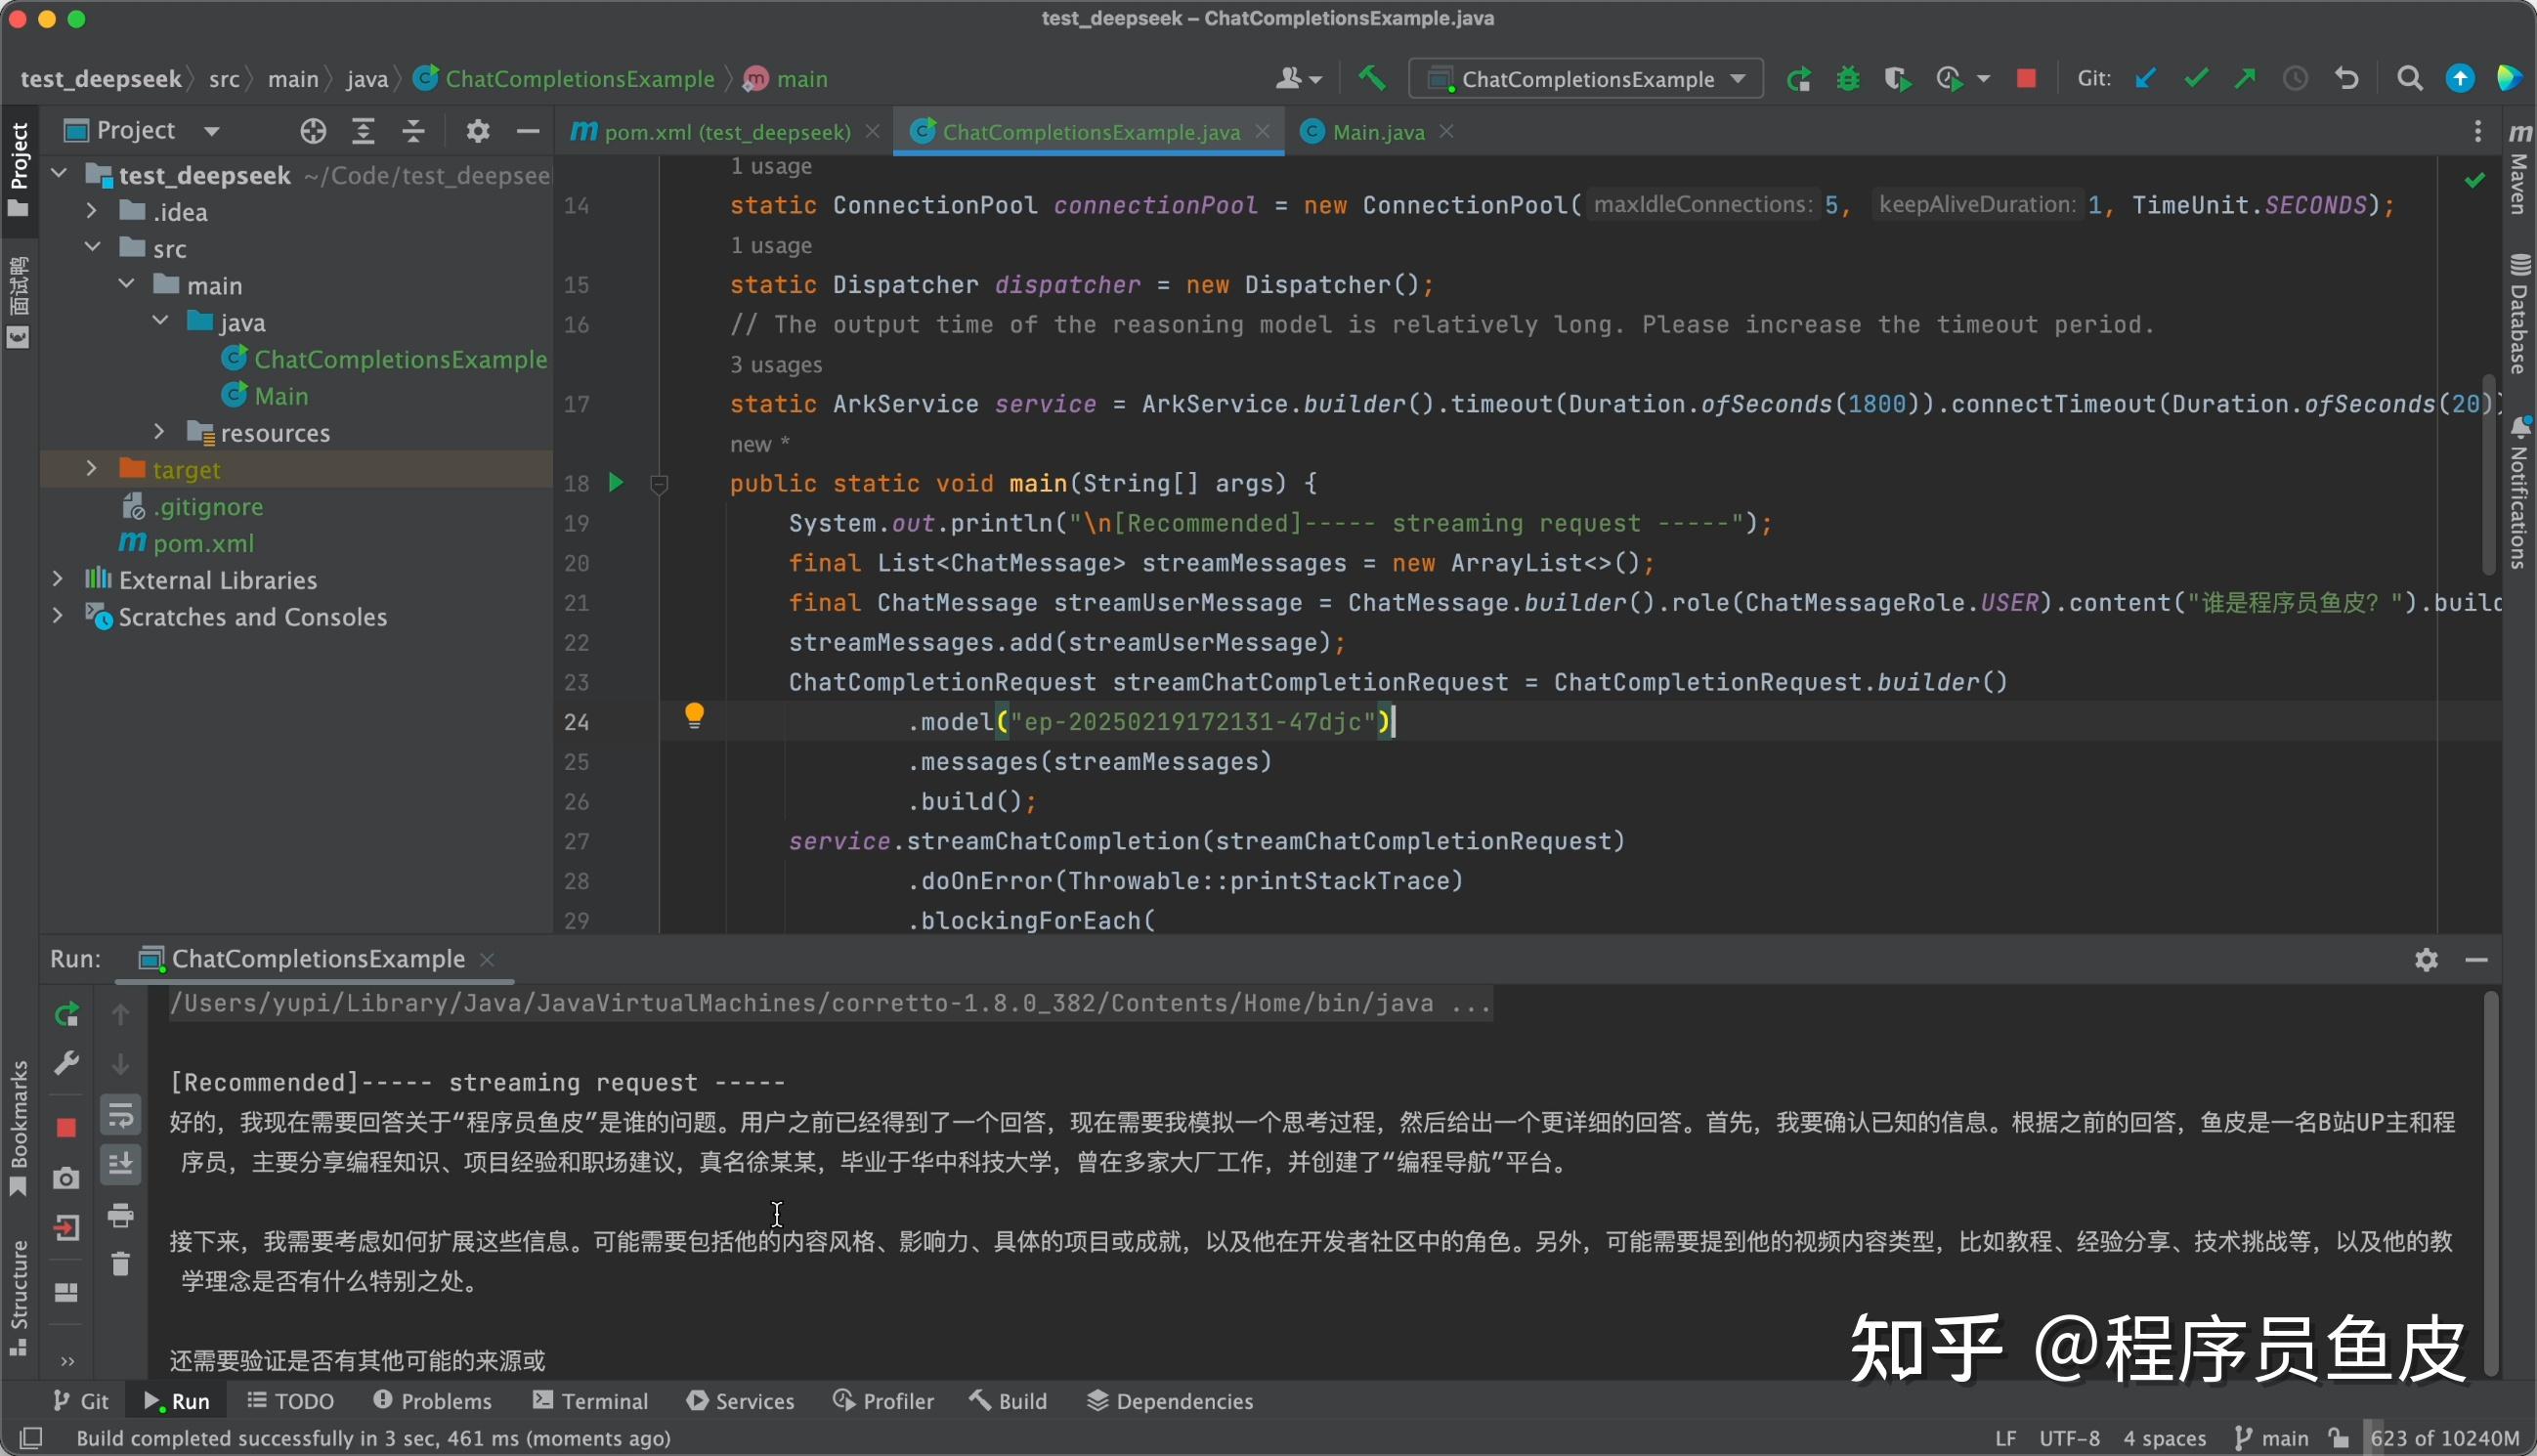Enable Select Opened File in Project panel
Screen dimensions: 2537x1456
click(313, 130)
